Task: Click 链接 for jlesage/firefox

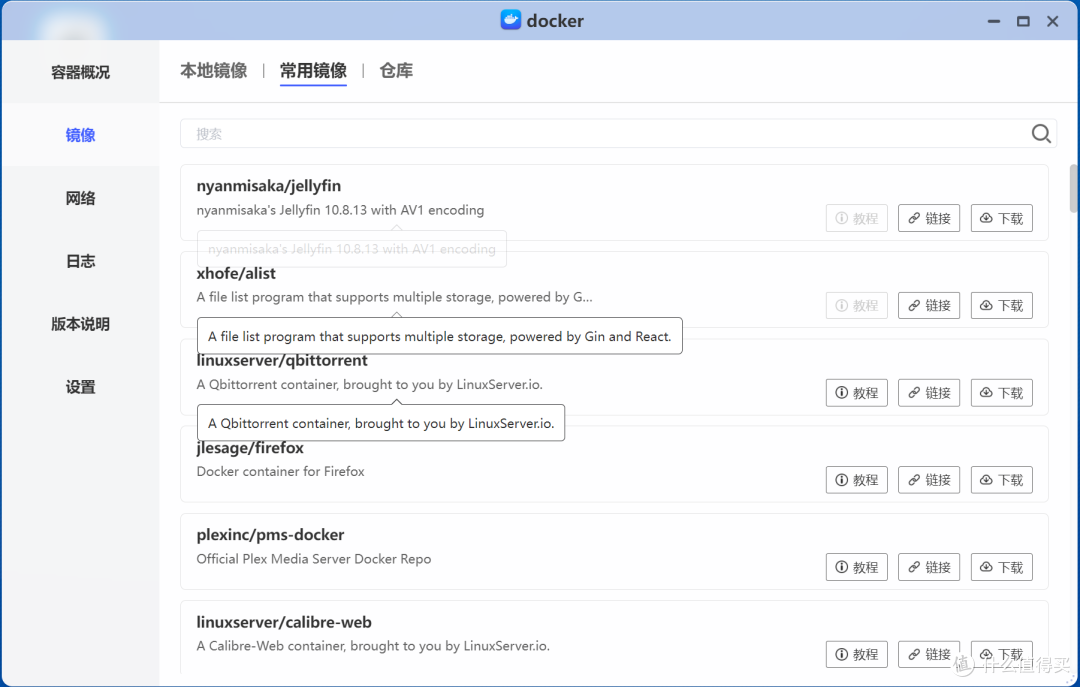Action: pyautogui.click(x=928, y=480)
